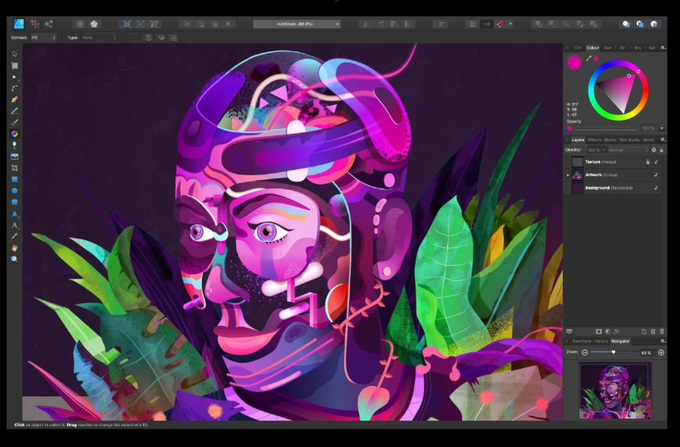Screen dimensions: 680x447
Task: Open snapping options dropdown arrow
Action: 510,24
